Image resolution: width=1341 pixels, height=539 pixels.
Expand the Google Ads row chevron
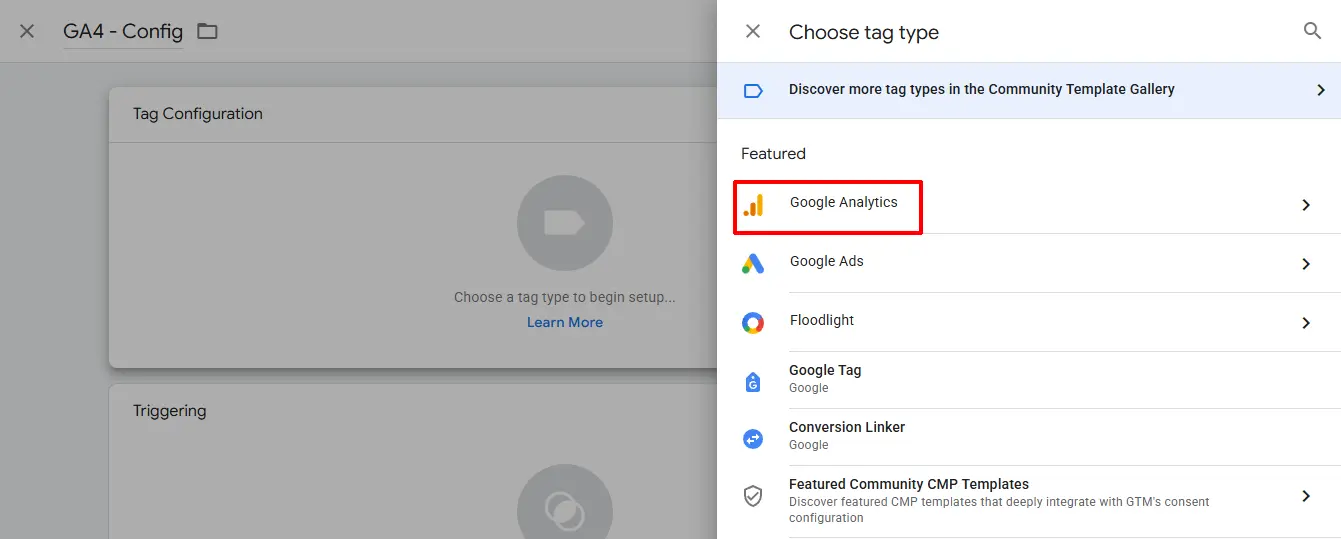1306,264
